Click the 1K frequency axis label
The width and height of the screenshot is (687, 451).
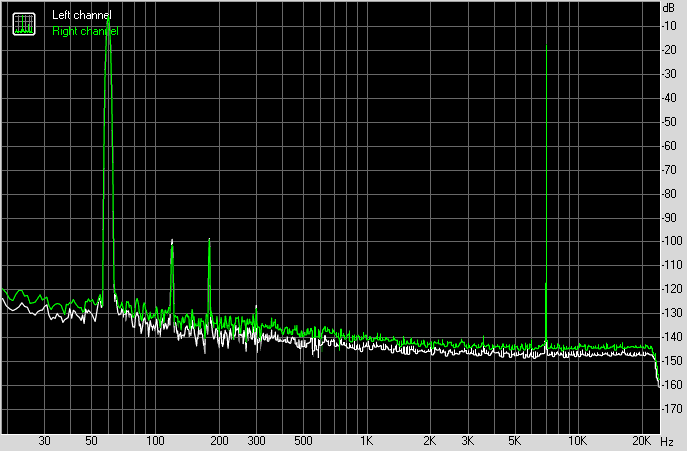click(367, 441)
